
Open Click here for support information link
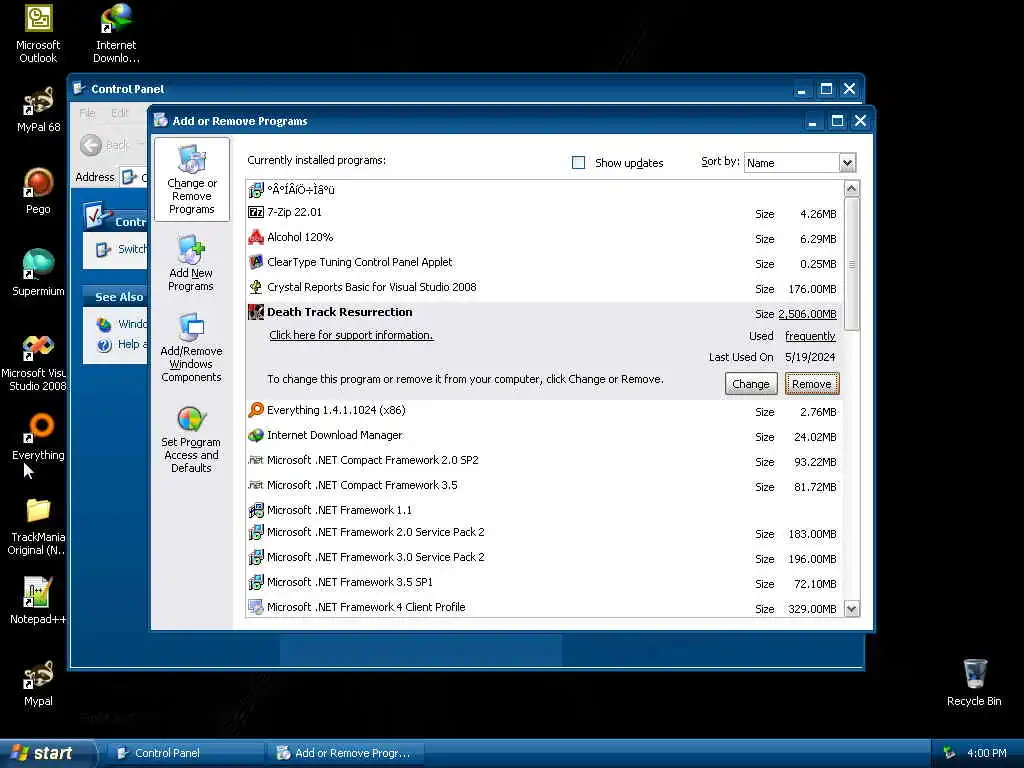[x=351, y=335]
